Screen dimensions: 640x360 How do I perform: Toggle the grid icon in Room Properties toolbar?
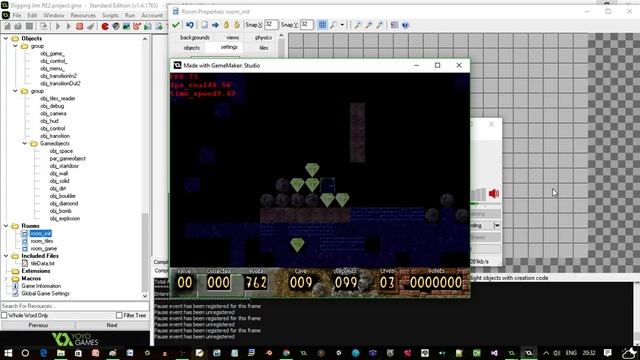click(322, 25)
